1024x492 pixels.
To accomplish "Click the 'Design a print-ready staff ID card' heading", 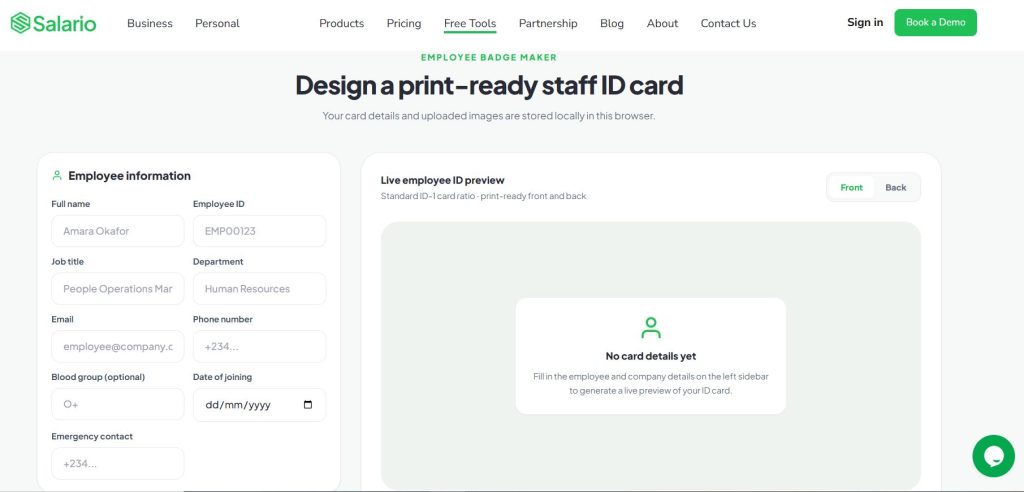I will click(489, 86).
